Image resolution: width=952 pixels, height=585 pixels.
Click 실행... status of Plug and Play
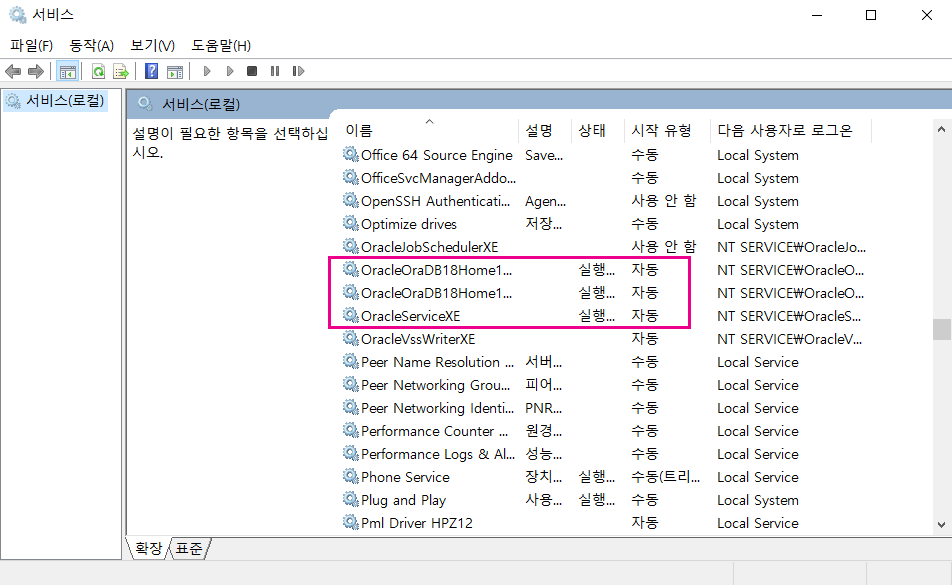click(596, 500)
